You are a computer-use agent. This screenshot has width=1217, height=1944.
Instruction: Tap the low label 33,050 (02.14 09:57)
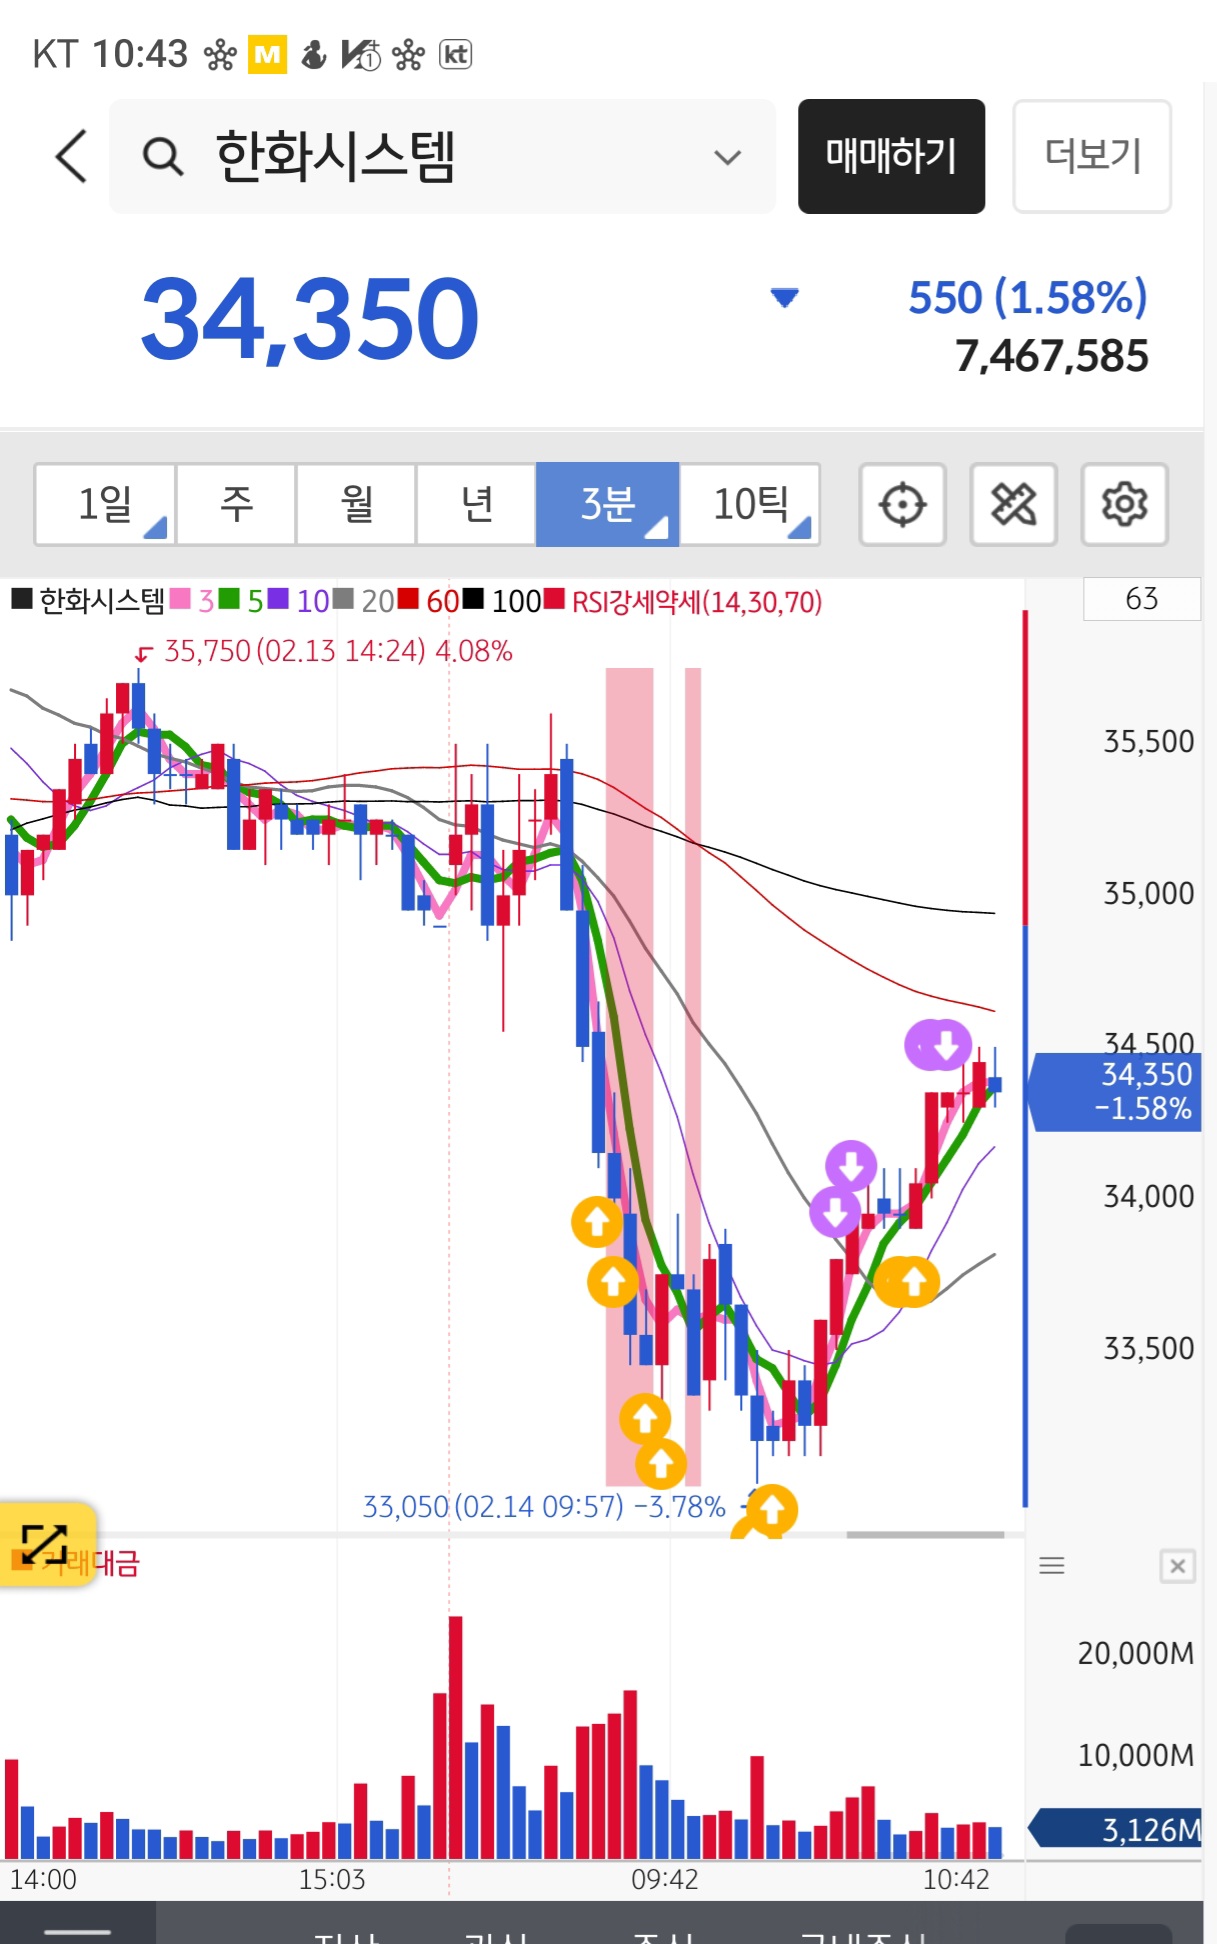493,1506
